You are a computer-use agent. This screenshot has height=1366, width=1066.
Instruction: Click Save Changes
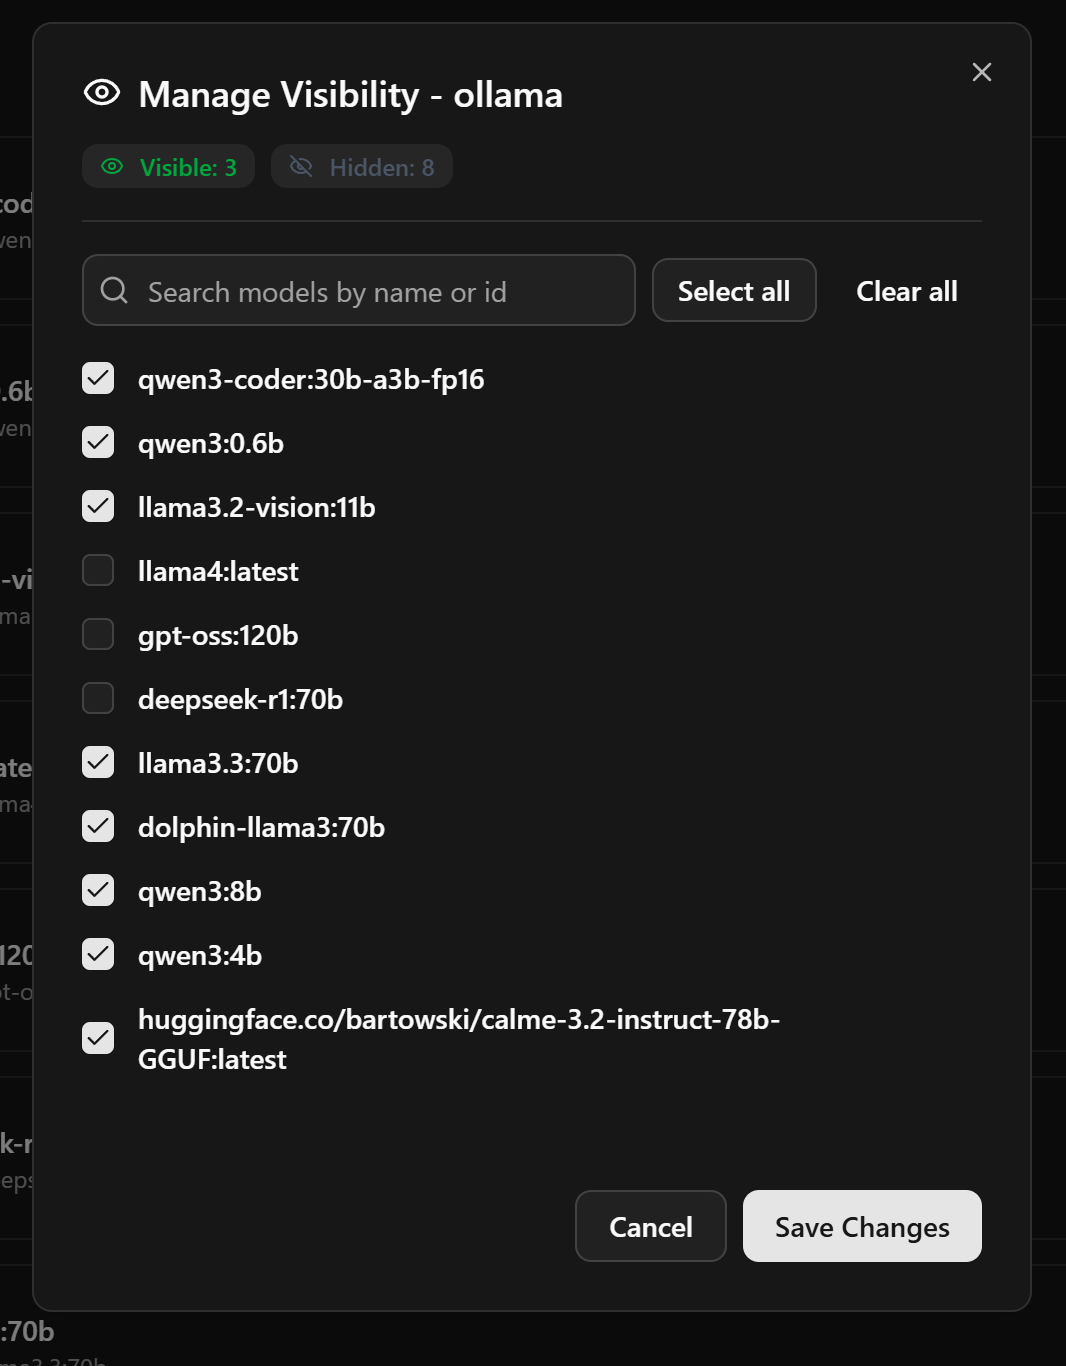click(x=861, y=1226)
